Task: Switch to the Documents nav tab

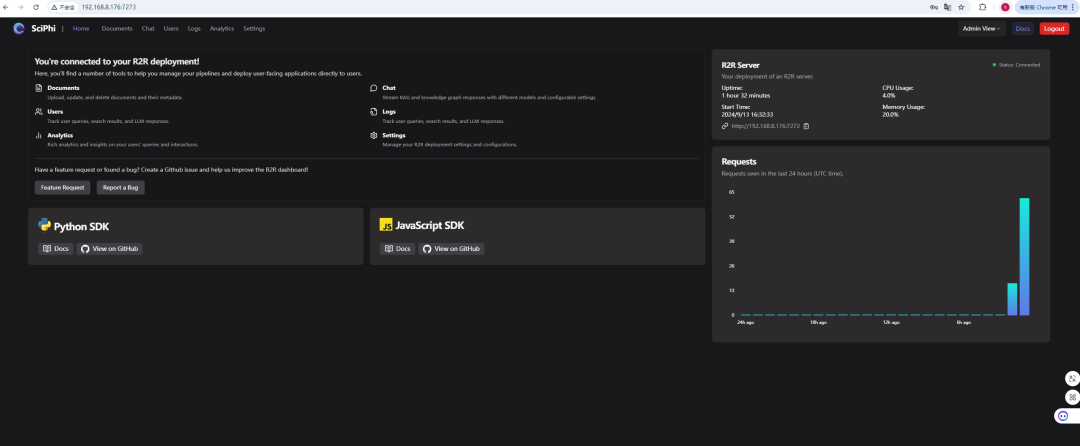Action: (117, 29)
